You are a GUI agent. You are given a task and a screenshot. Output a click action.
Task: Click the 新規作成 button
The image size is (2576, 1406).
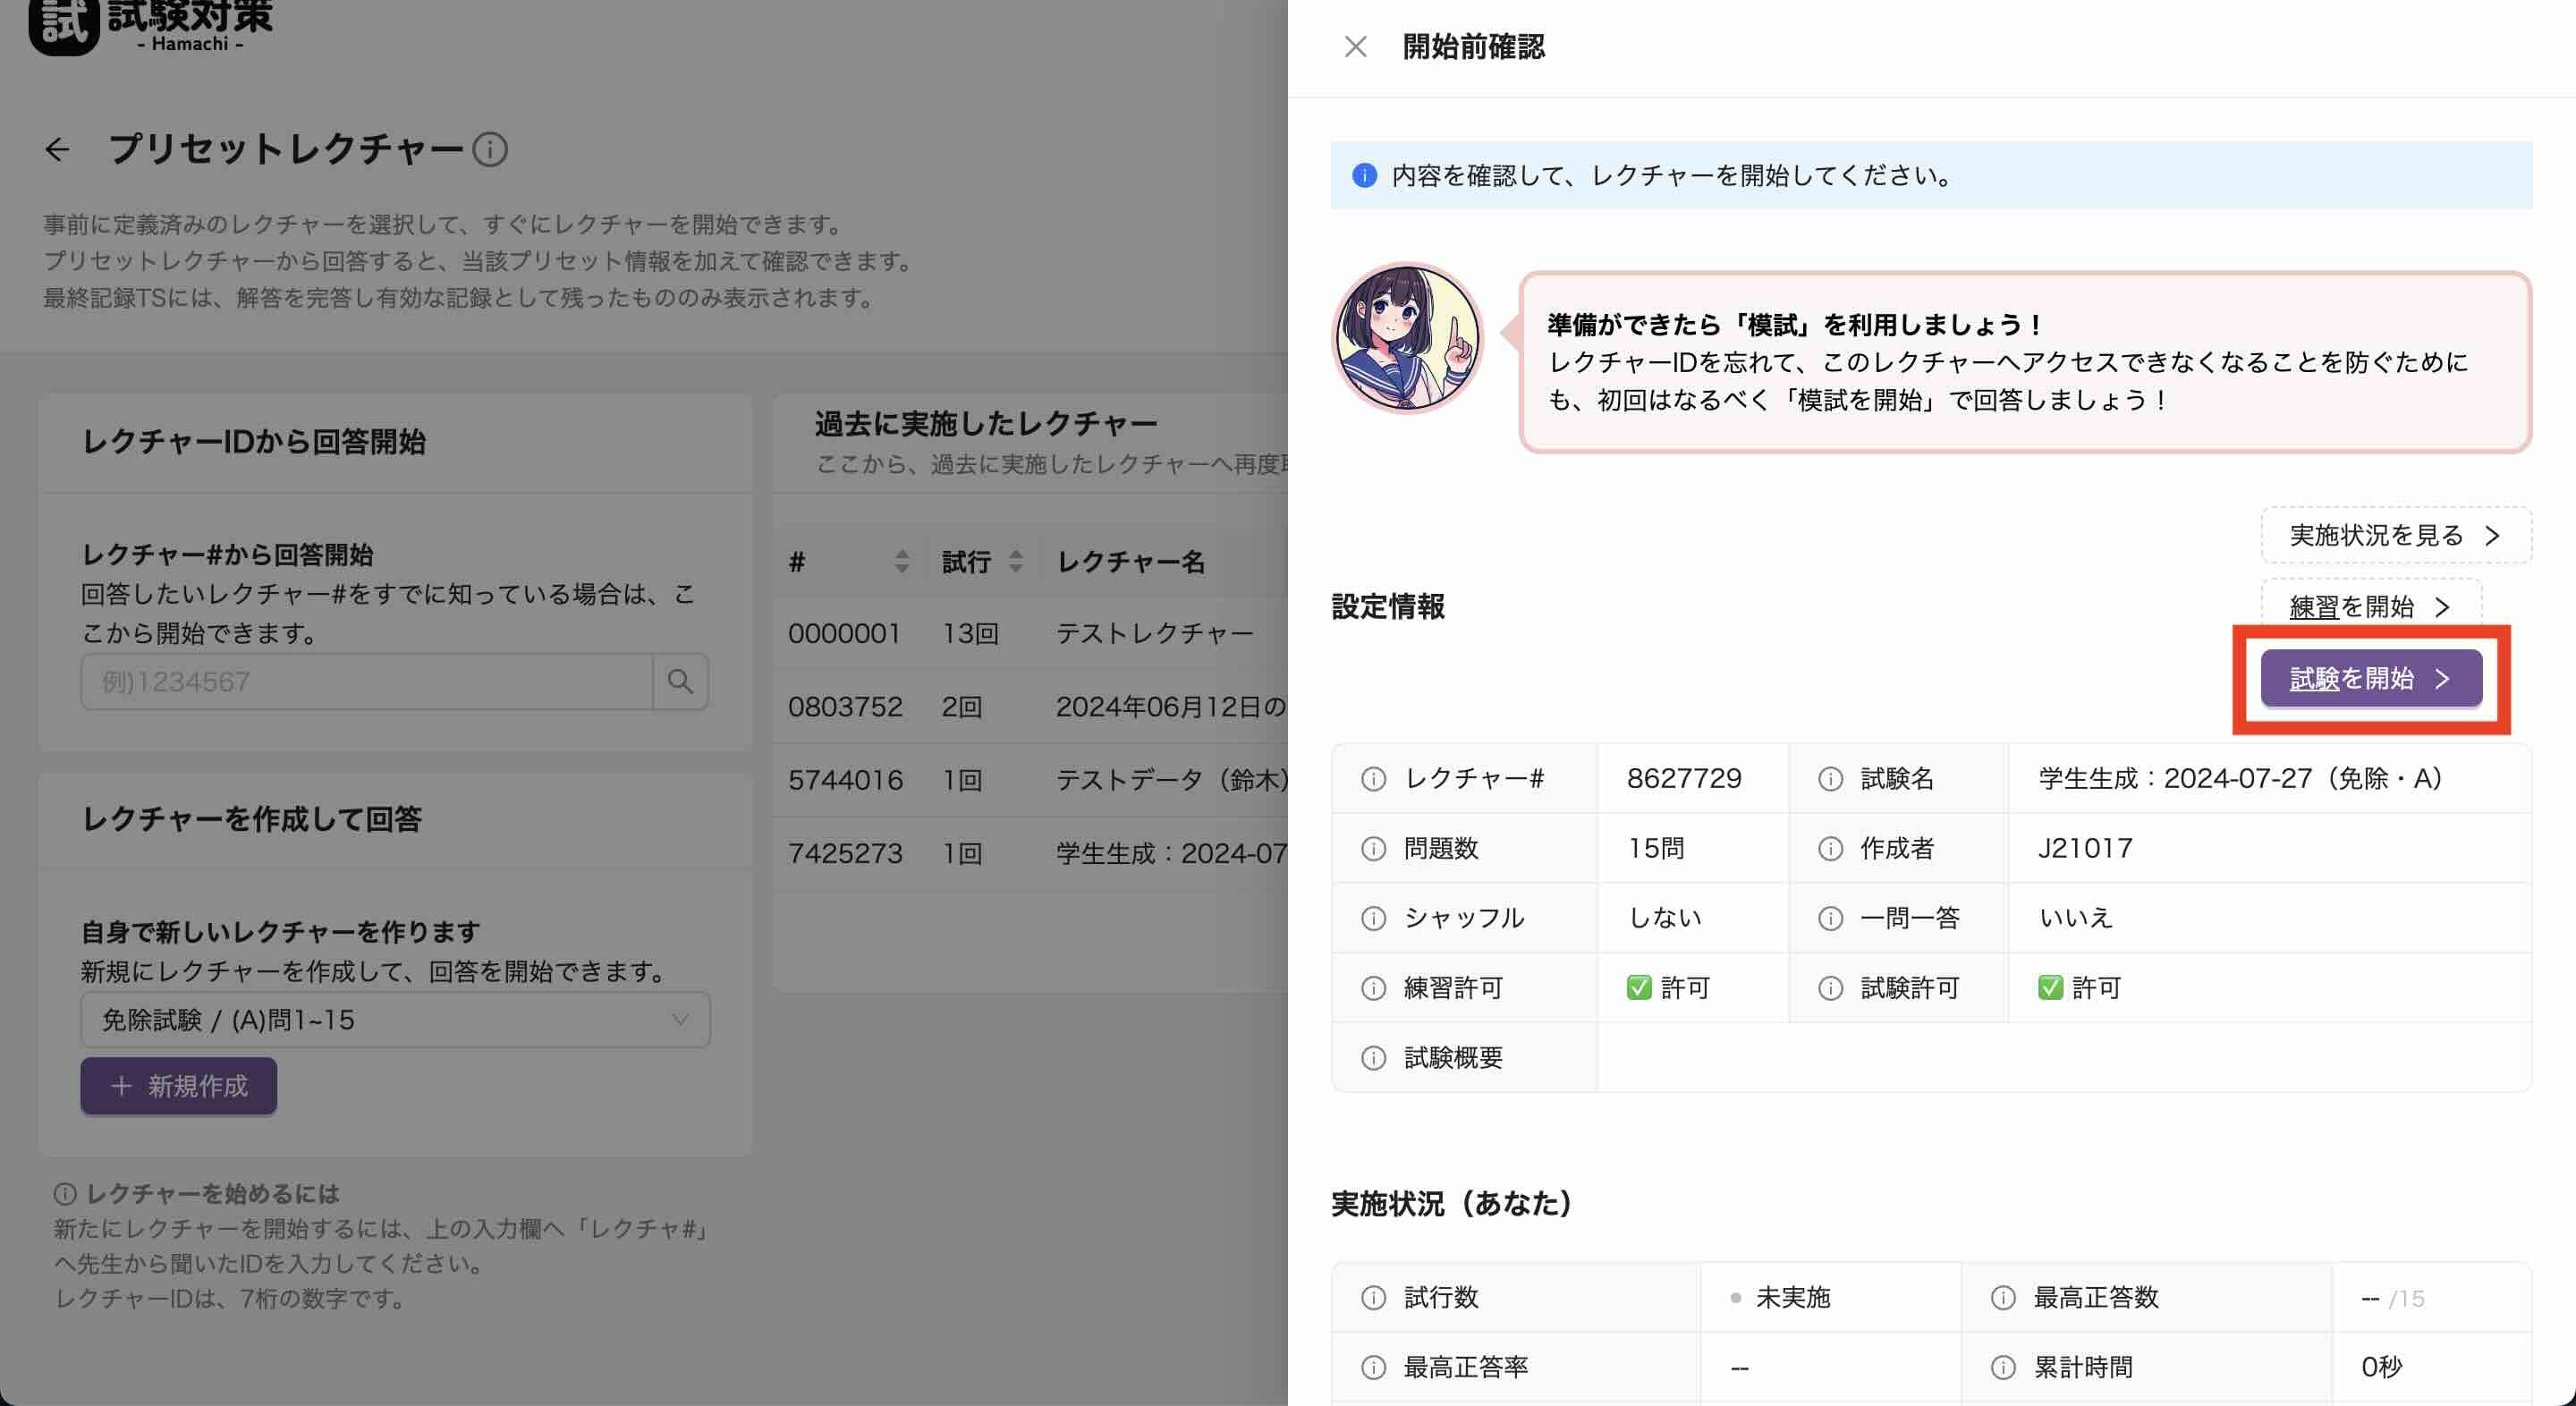tap(179, 1086)
